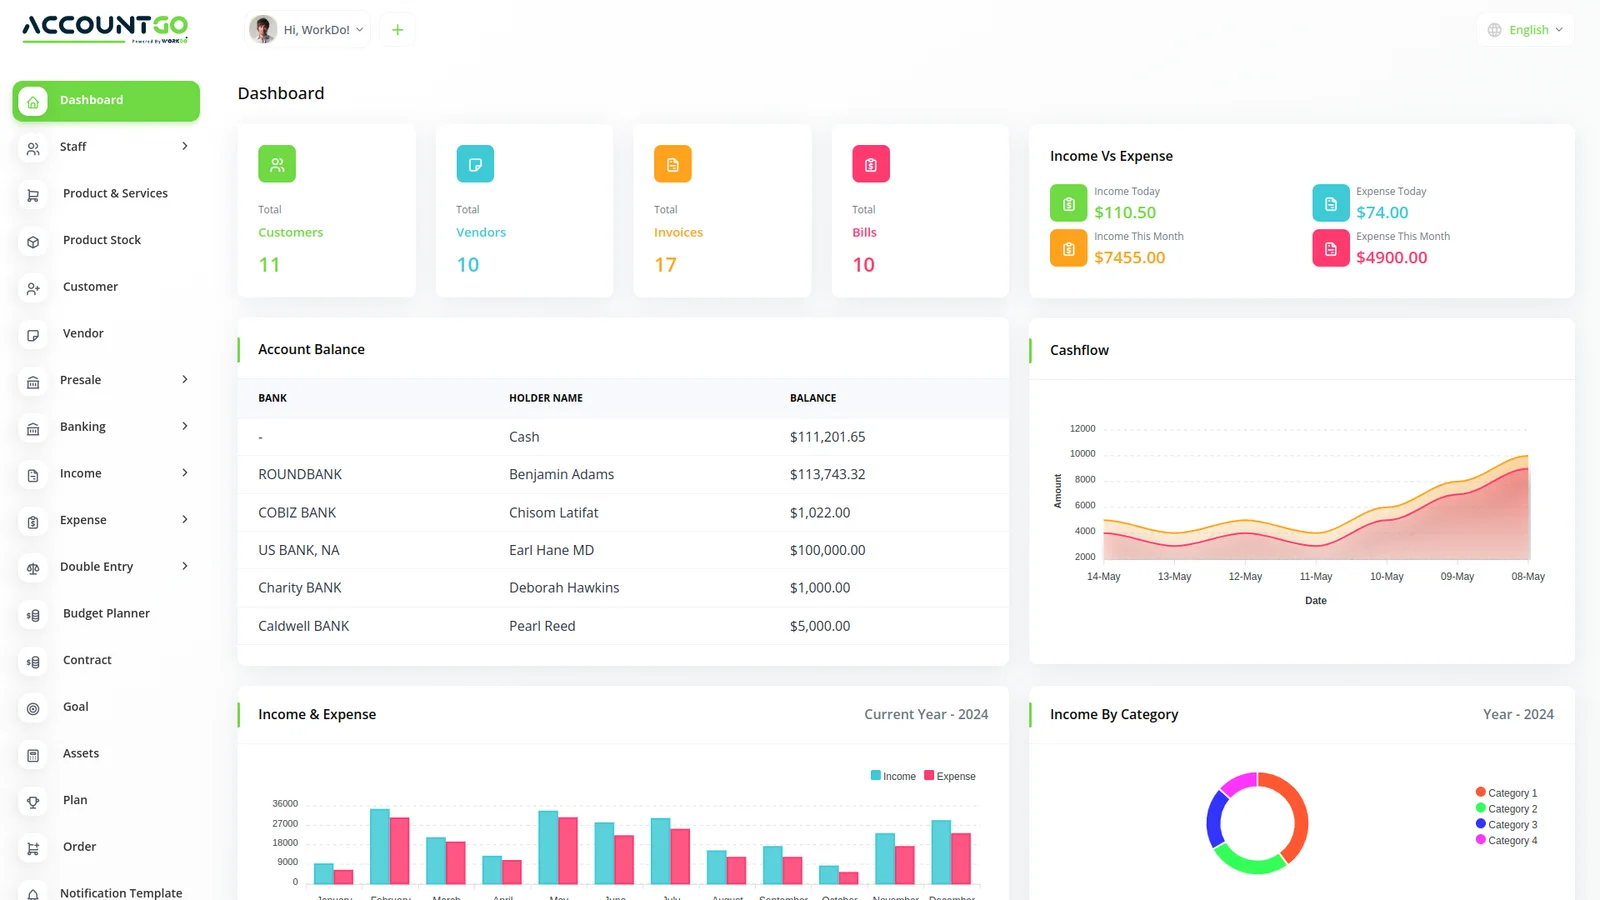Click the Expense This Month pink icon

coord(1330,248)
